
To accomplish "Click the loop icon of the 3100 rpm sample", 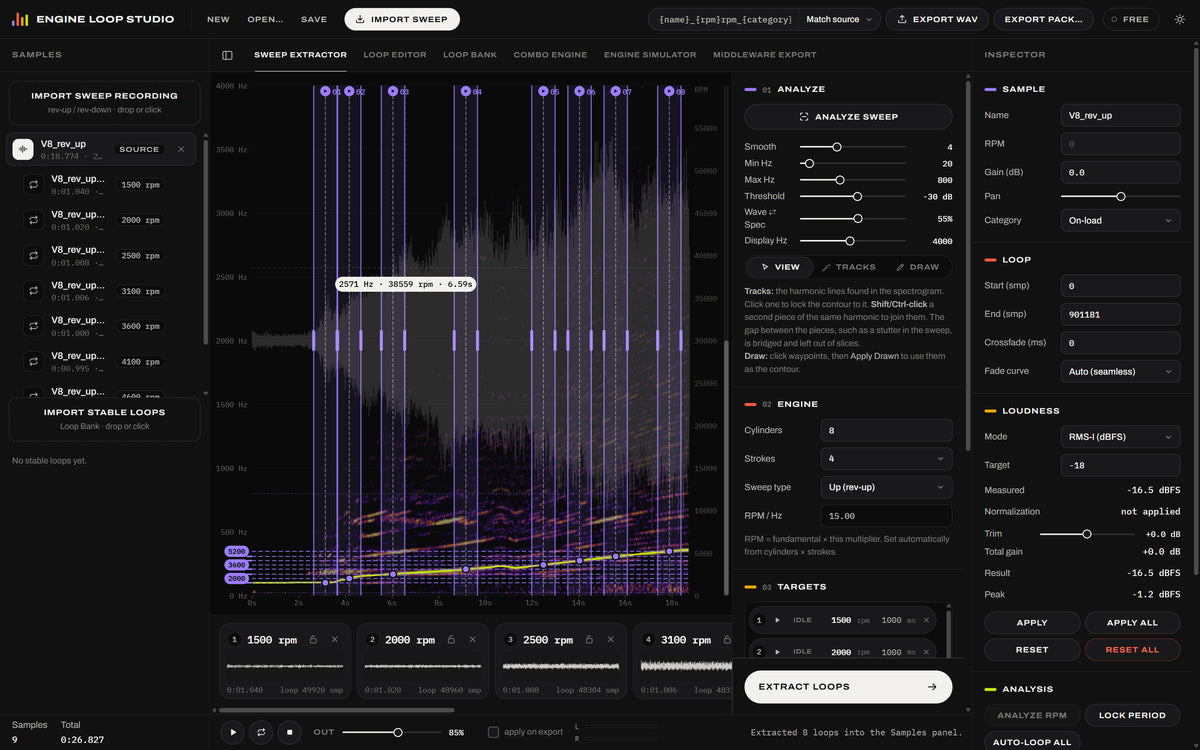I will coord(33,291).
